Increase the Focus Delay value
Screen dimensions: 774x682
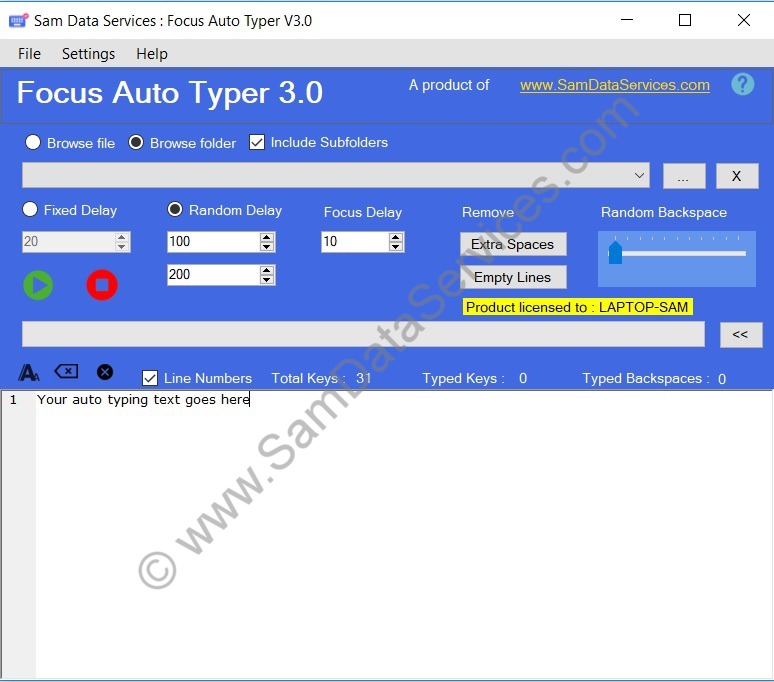(x=395, y=237)
